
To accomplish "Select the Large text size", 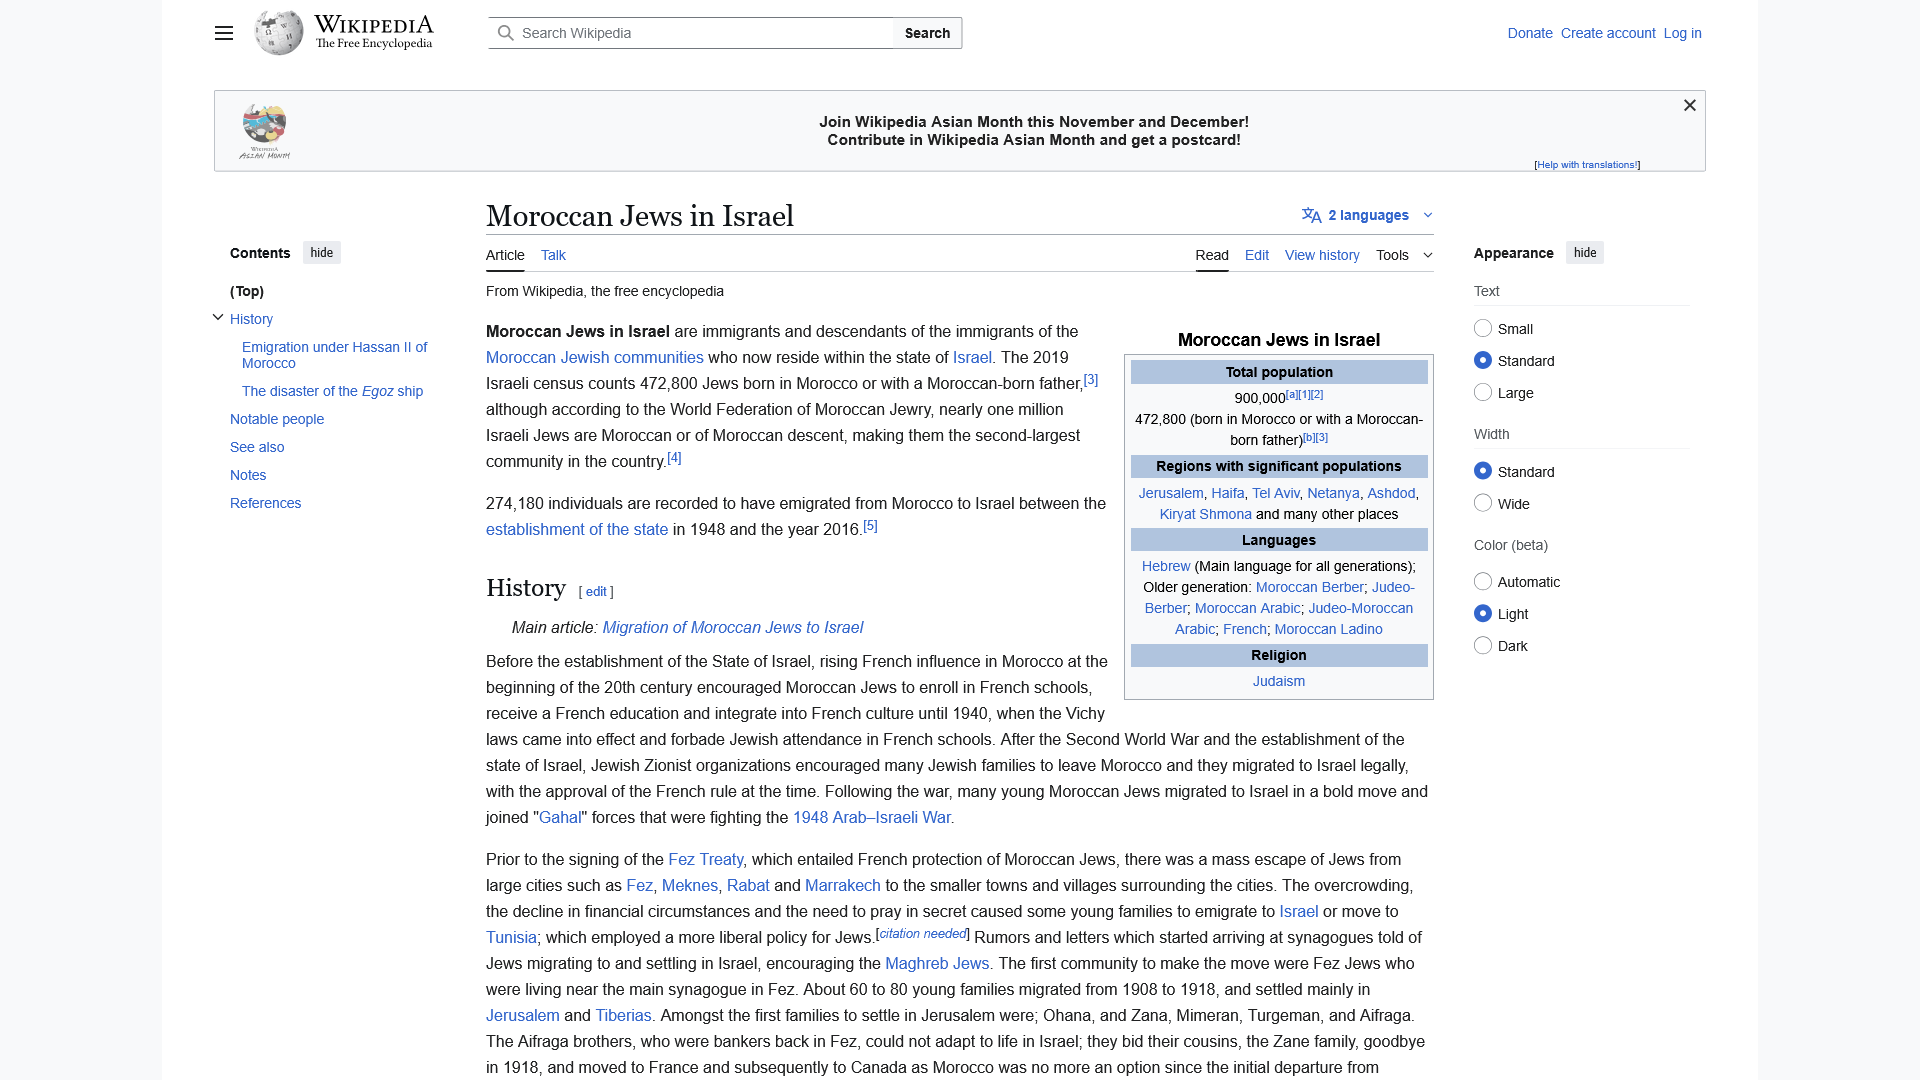I will pos(1482,392).
